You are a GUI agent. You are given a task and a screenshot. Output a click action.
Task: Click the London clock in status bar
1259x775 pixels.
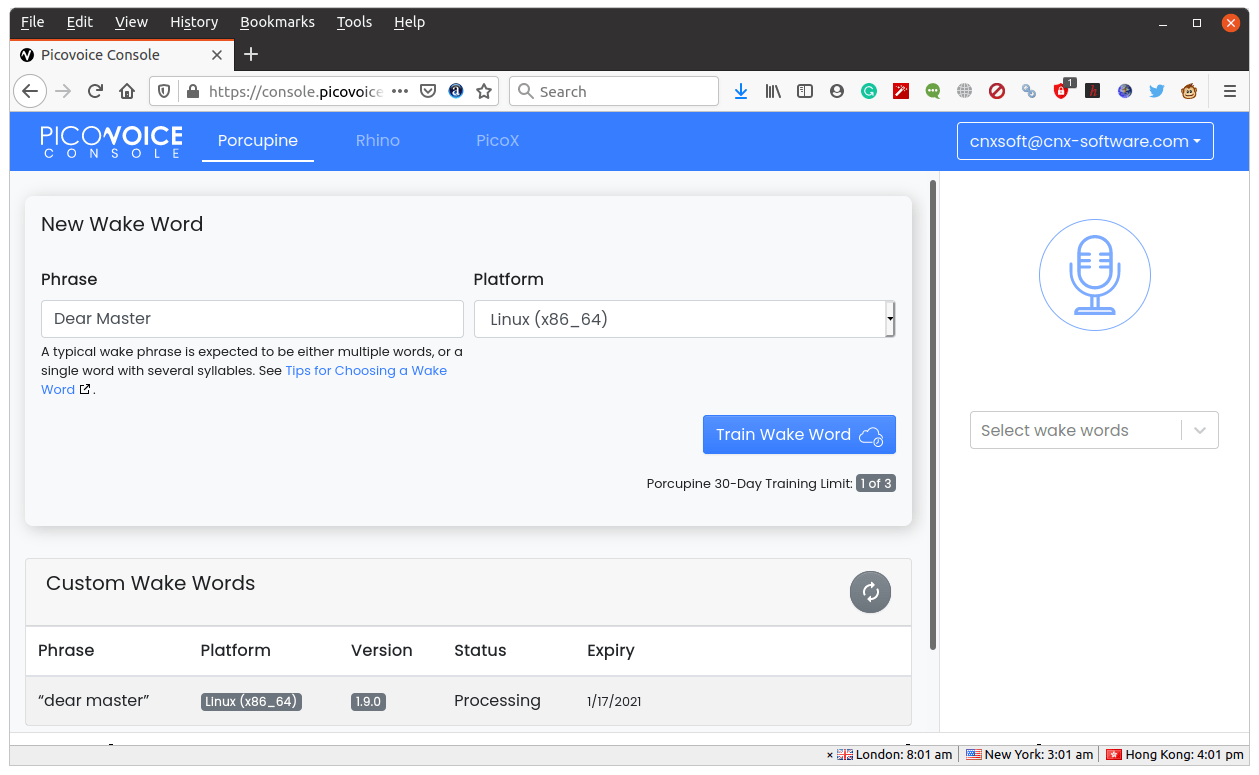(895, 755)
